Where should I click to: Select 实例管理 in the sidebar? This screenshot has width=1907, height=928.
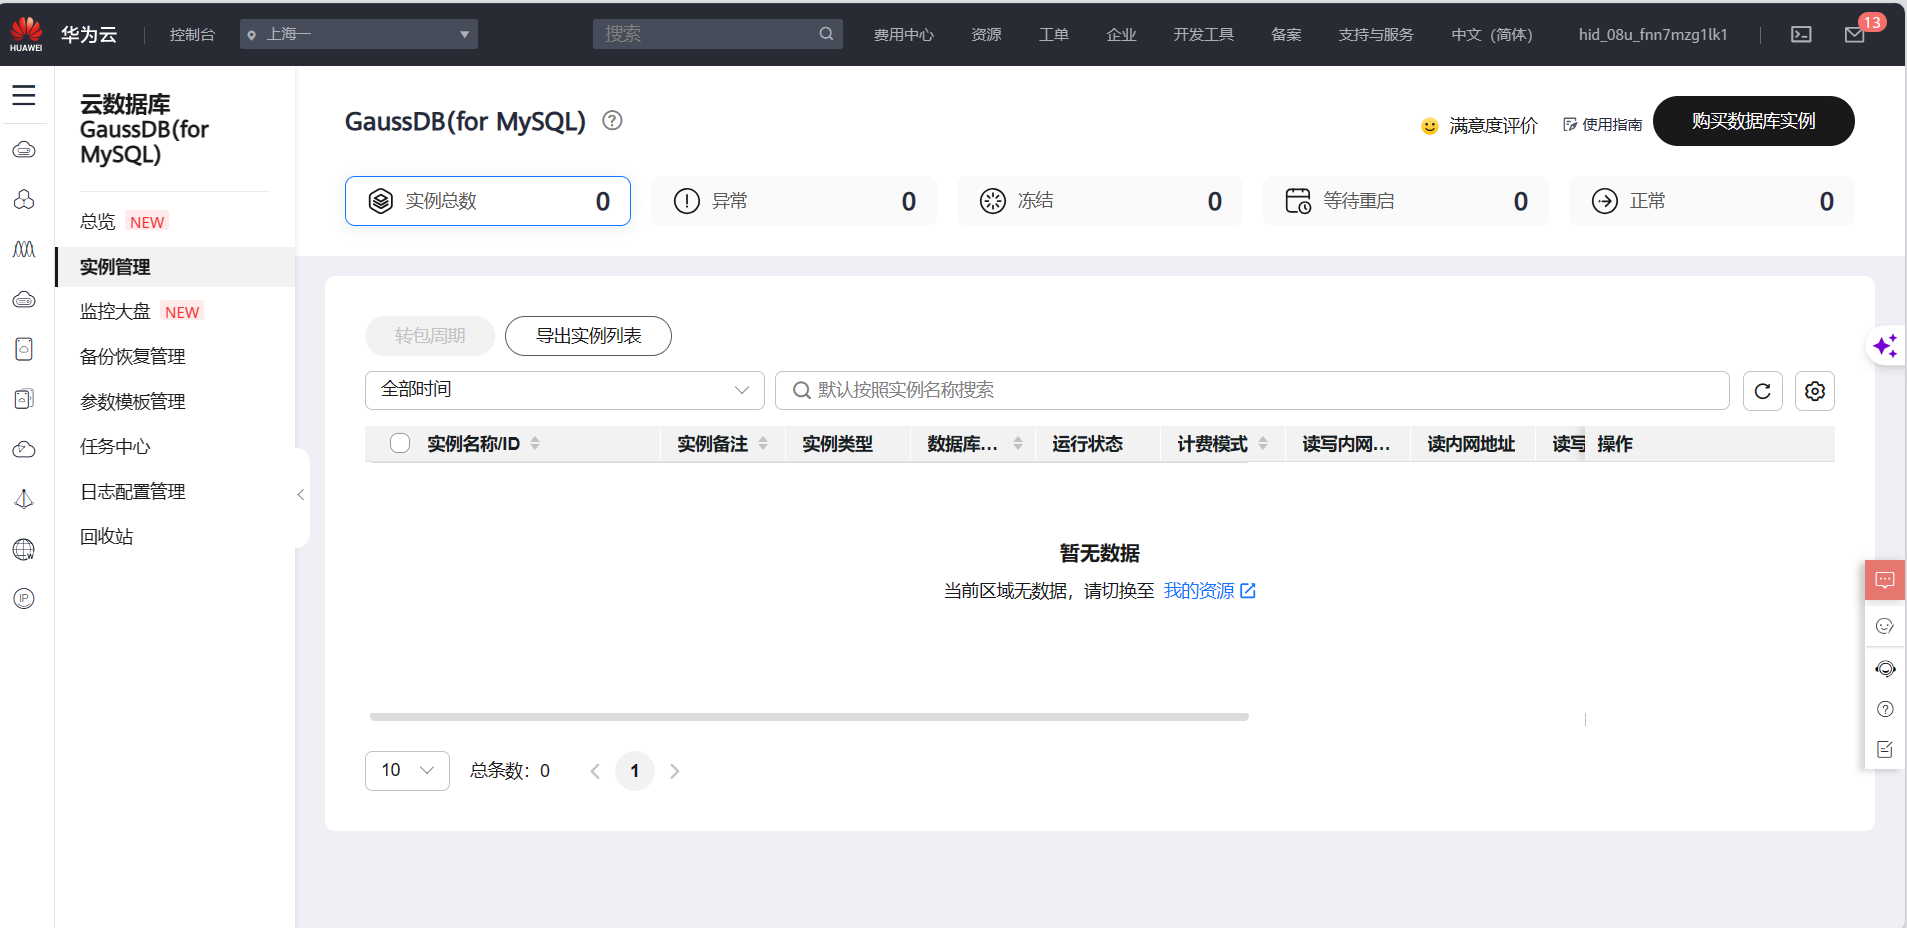pos(175,267)
